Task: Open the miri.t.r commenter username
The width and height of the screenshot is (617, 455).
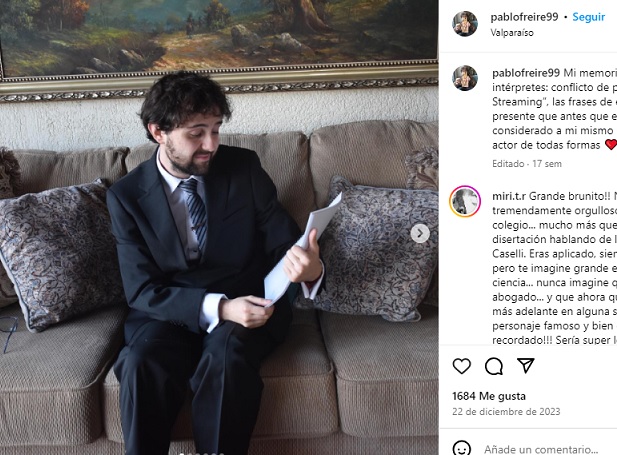Action: point(509,196)
